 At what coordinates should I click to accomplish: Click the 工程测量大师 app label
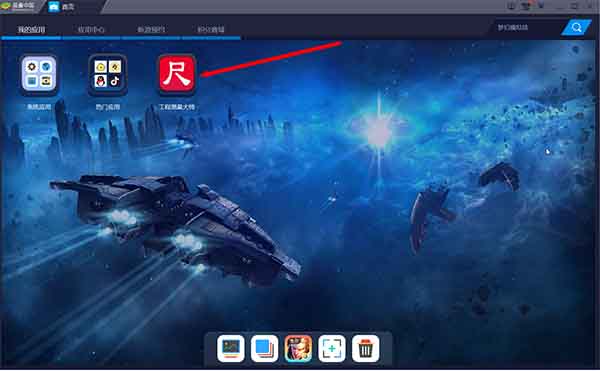click(177, 107)
